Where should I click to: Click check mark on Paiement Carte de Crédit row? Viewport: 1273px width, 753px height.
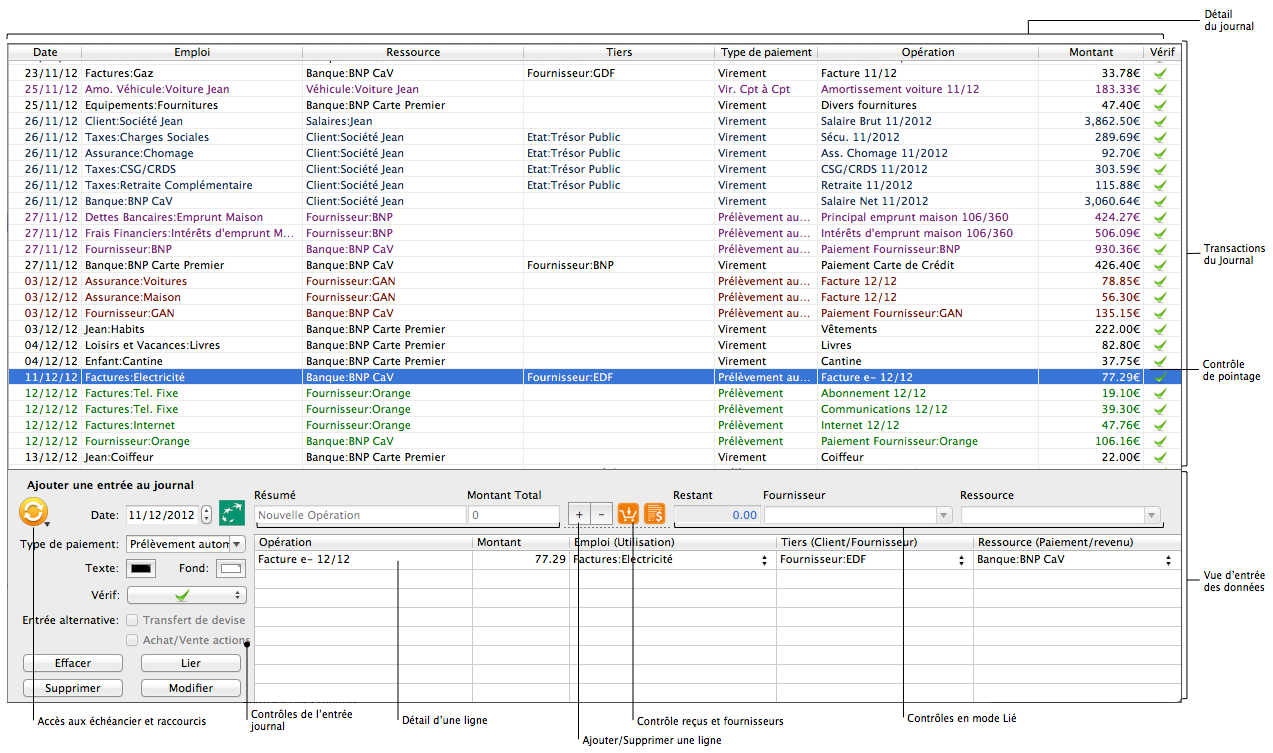point(1161,265)
